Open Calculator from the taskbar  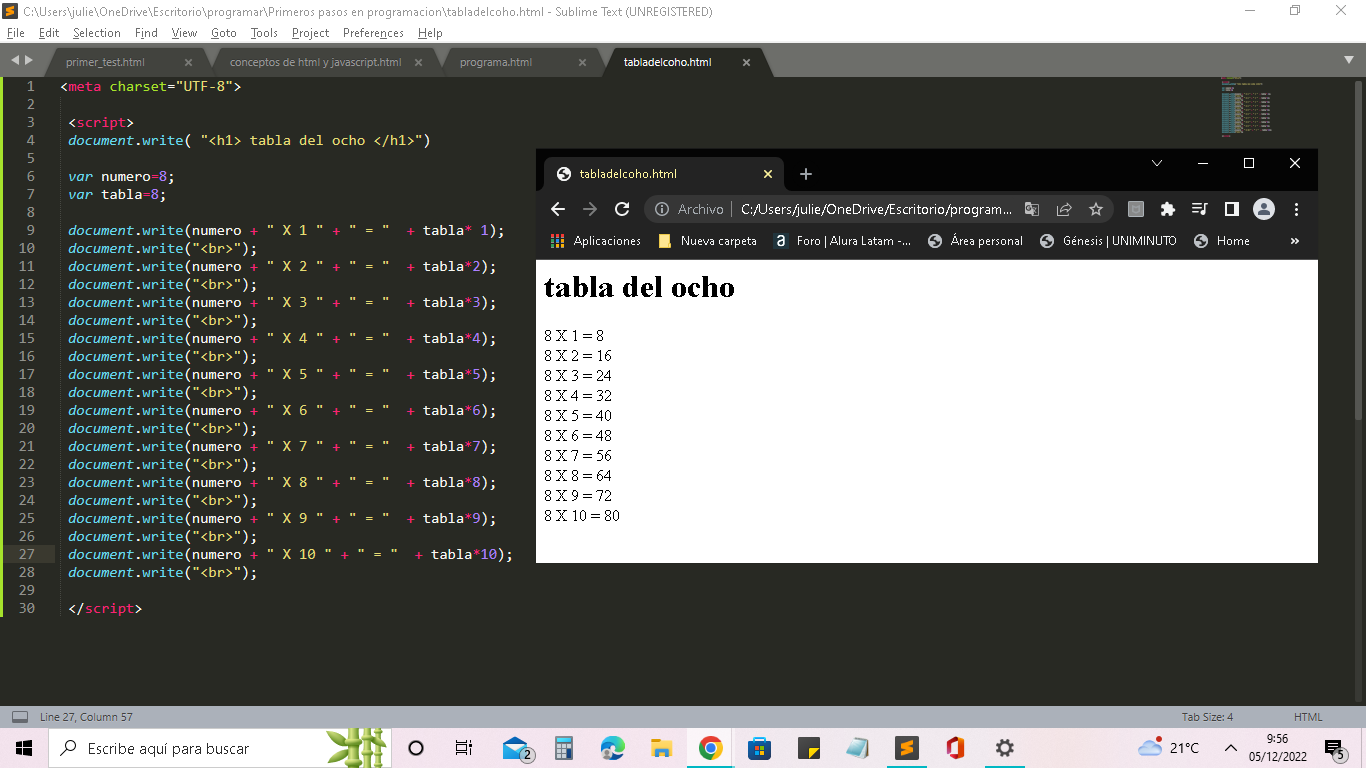click(x=563, y=748)
